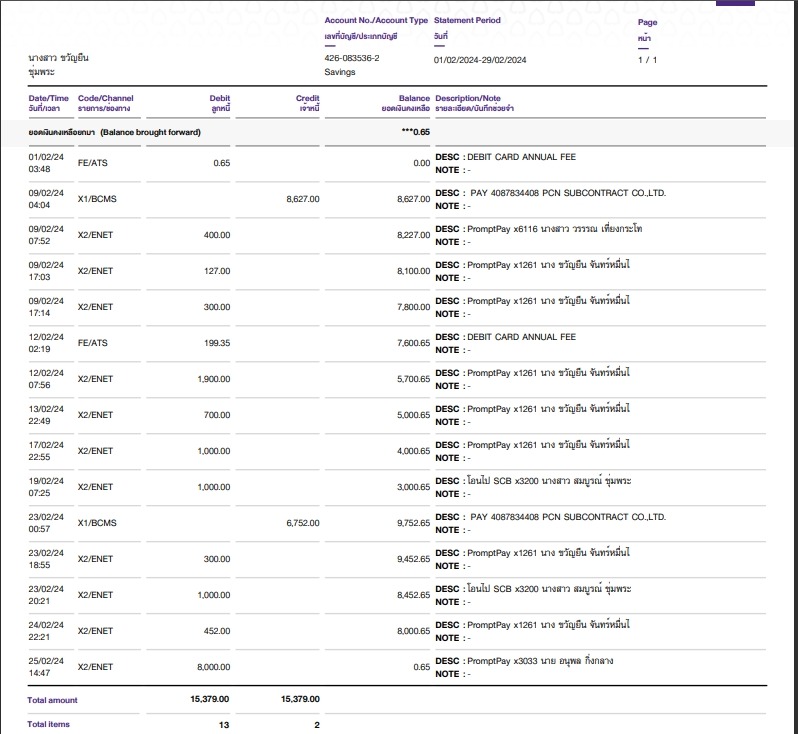The width and height of the screenshot is (798, 734).
Task: Select the 8,627.00 credit amount
Action: [302, 199]
